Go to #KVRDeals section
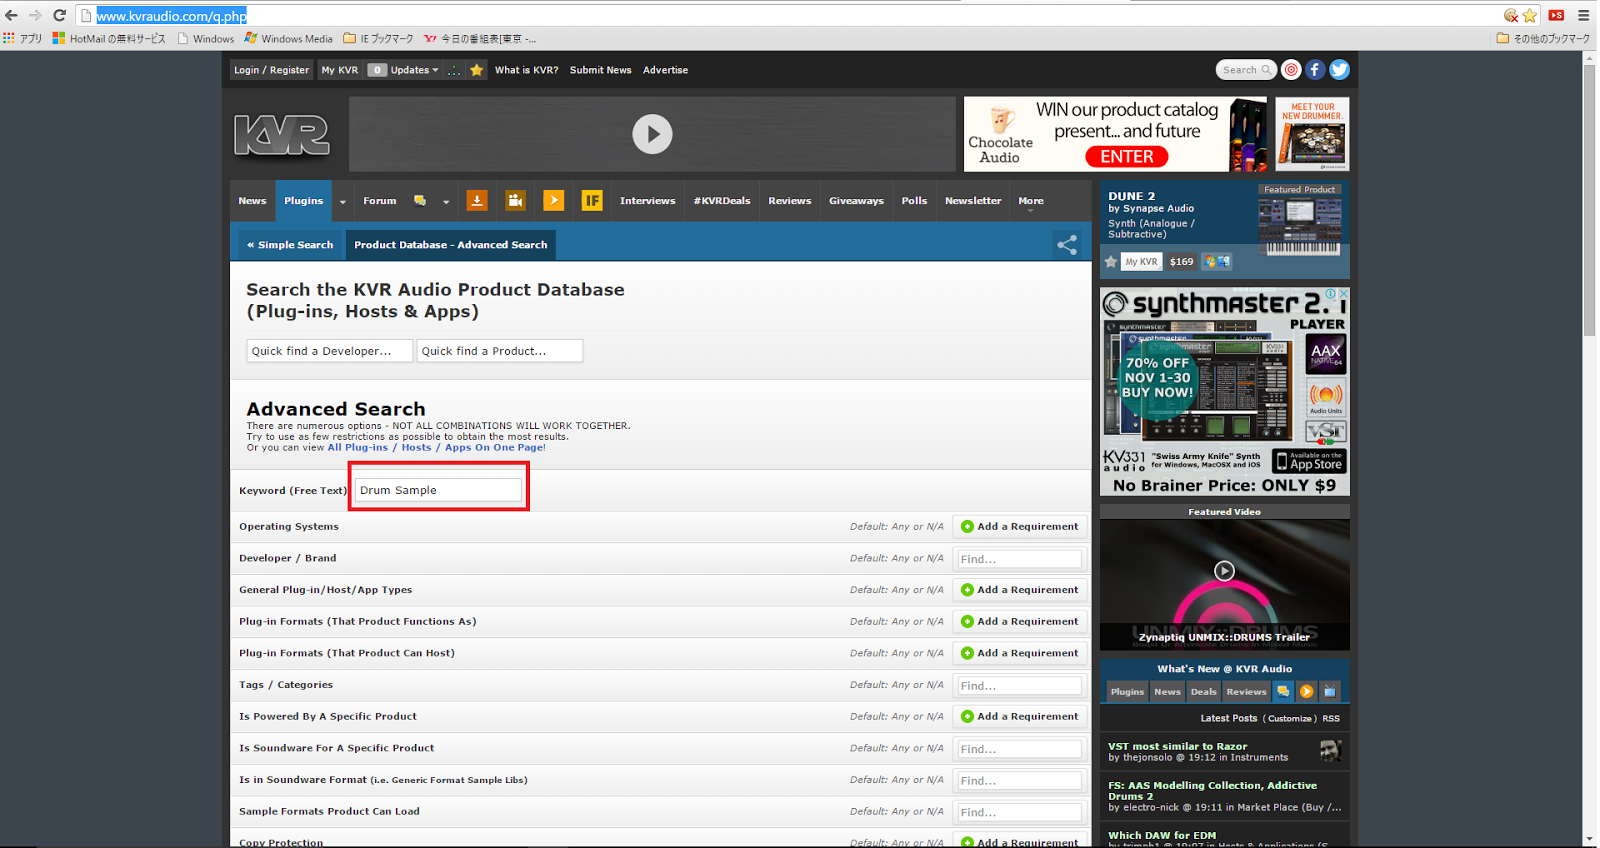The height and width of the screenshot is (848, 1600). click(x=722, y=201)
